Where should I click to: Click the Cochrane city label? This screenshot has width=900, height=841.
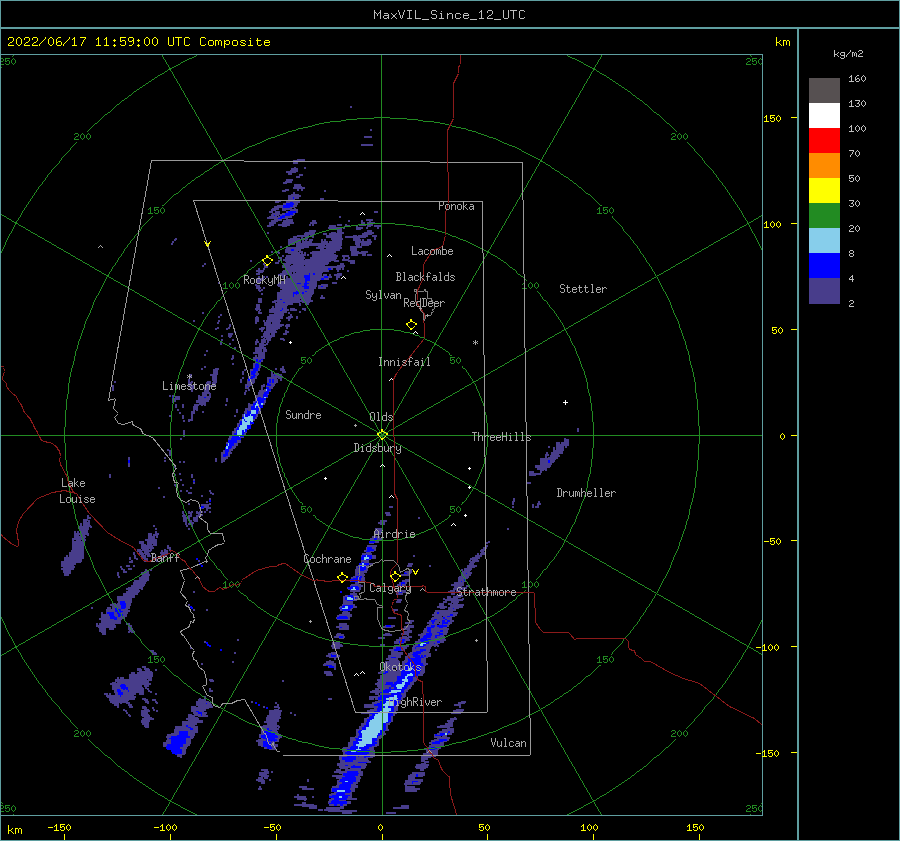327,559
